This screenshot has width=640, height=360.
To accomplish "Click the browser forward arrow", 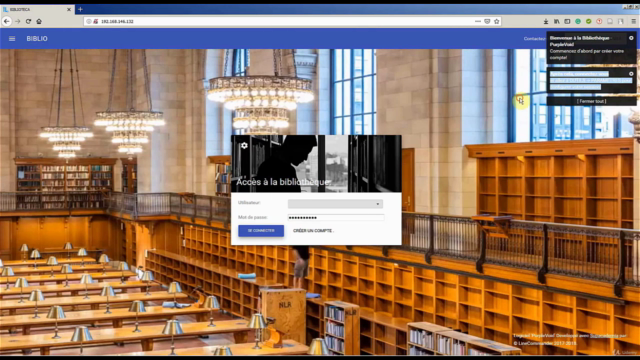I will pos(18,21).
